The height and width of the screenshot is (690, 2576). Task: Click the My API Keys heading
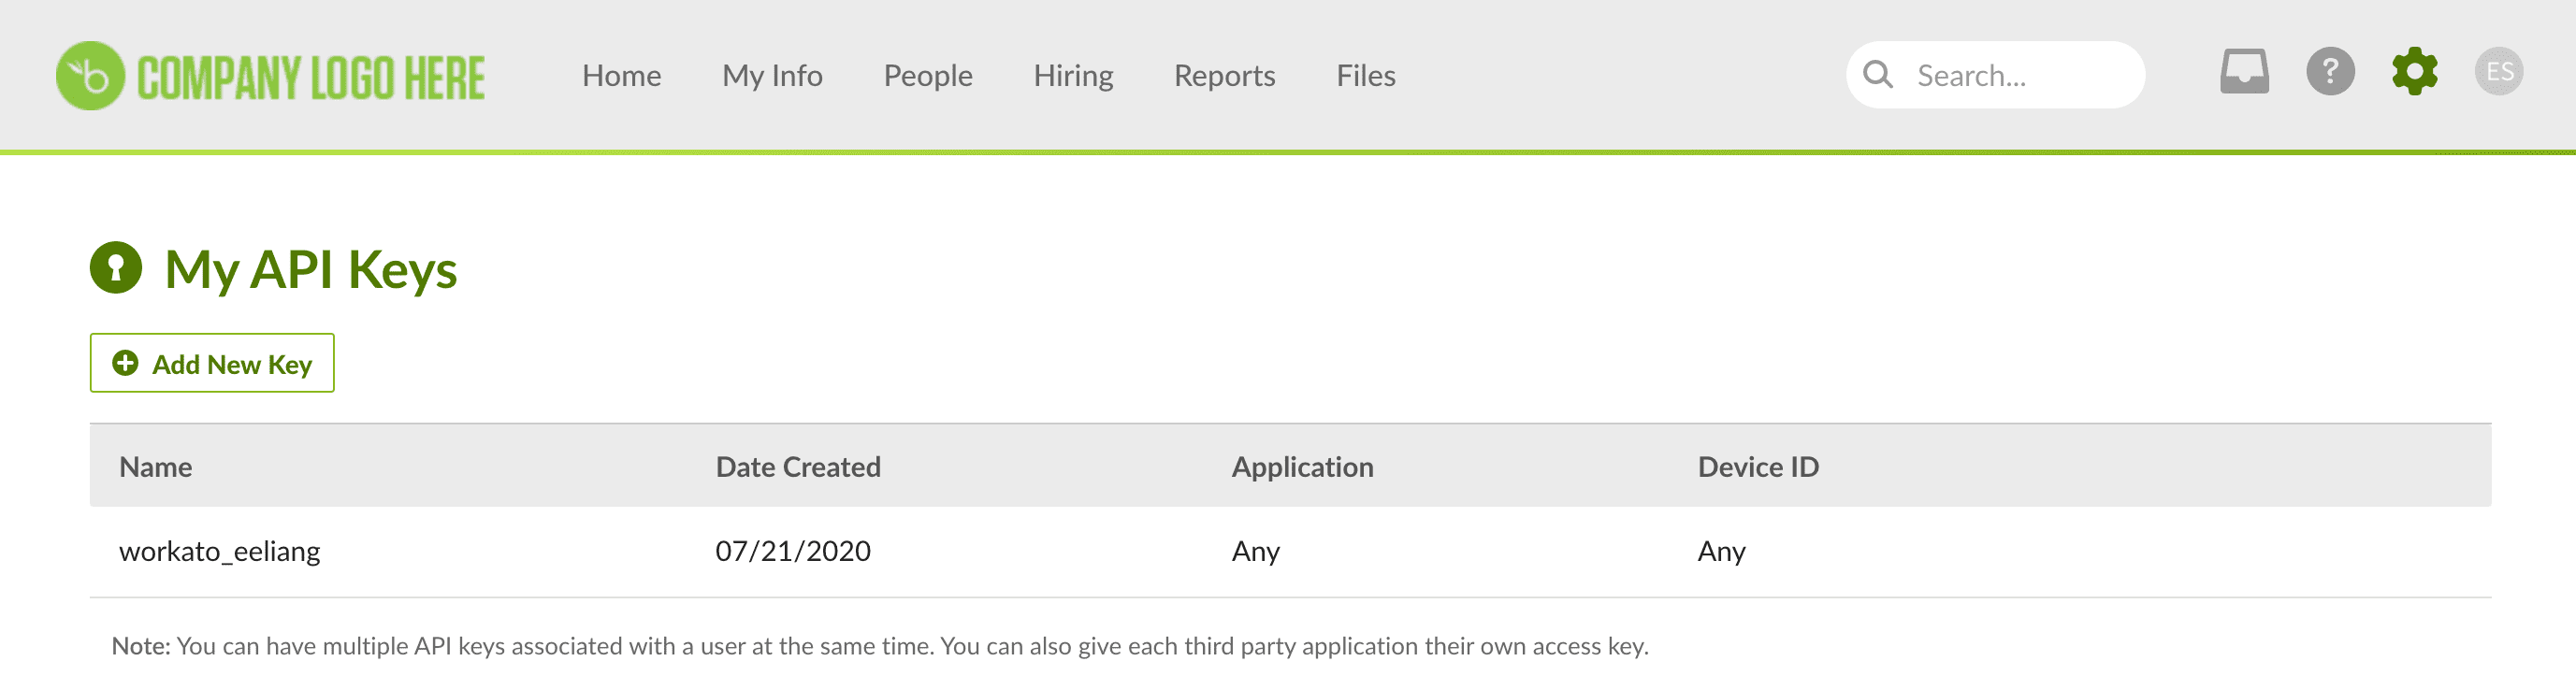310,270
